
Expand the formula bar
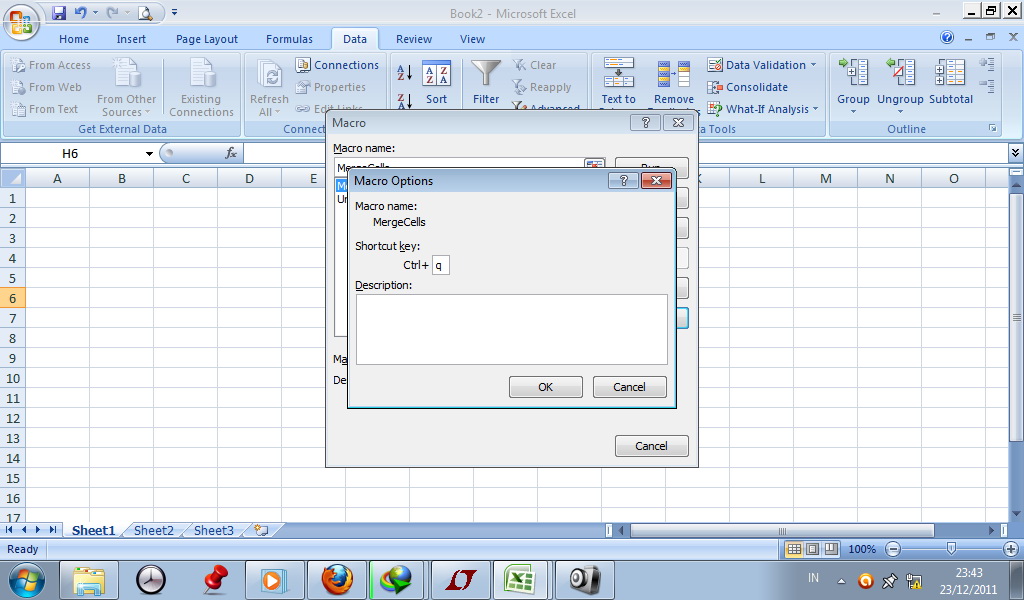coord(1015,153)
